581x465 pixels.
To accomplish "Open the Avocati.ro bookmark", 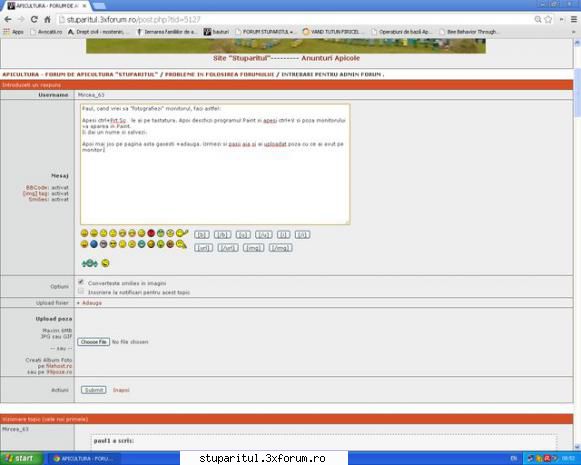I will pyautogui.click(x=46, y=32).
